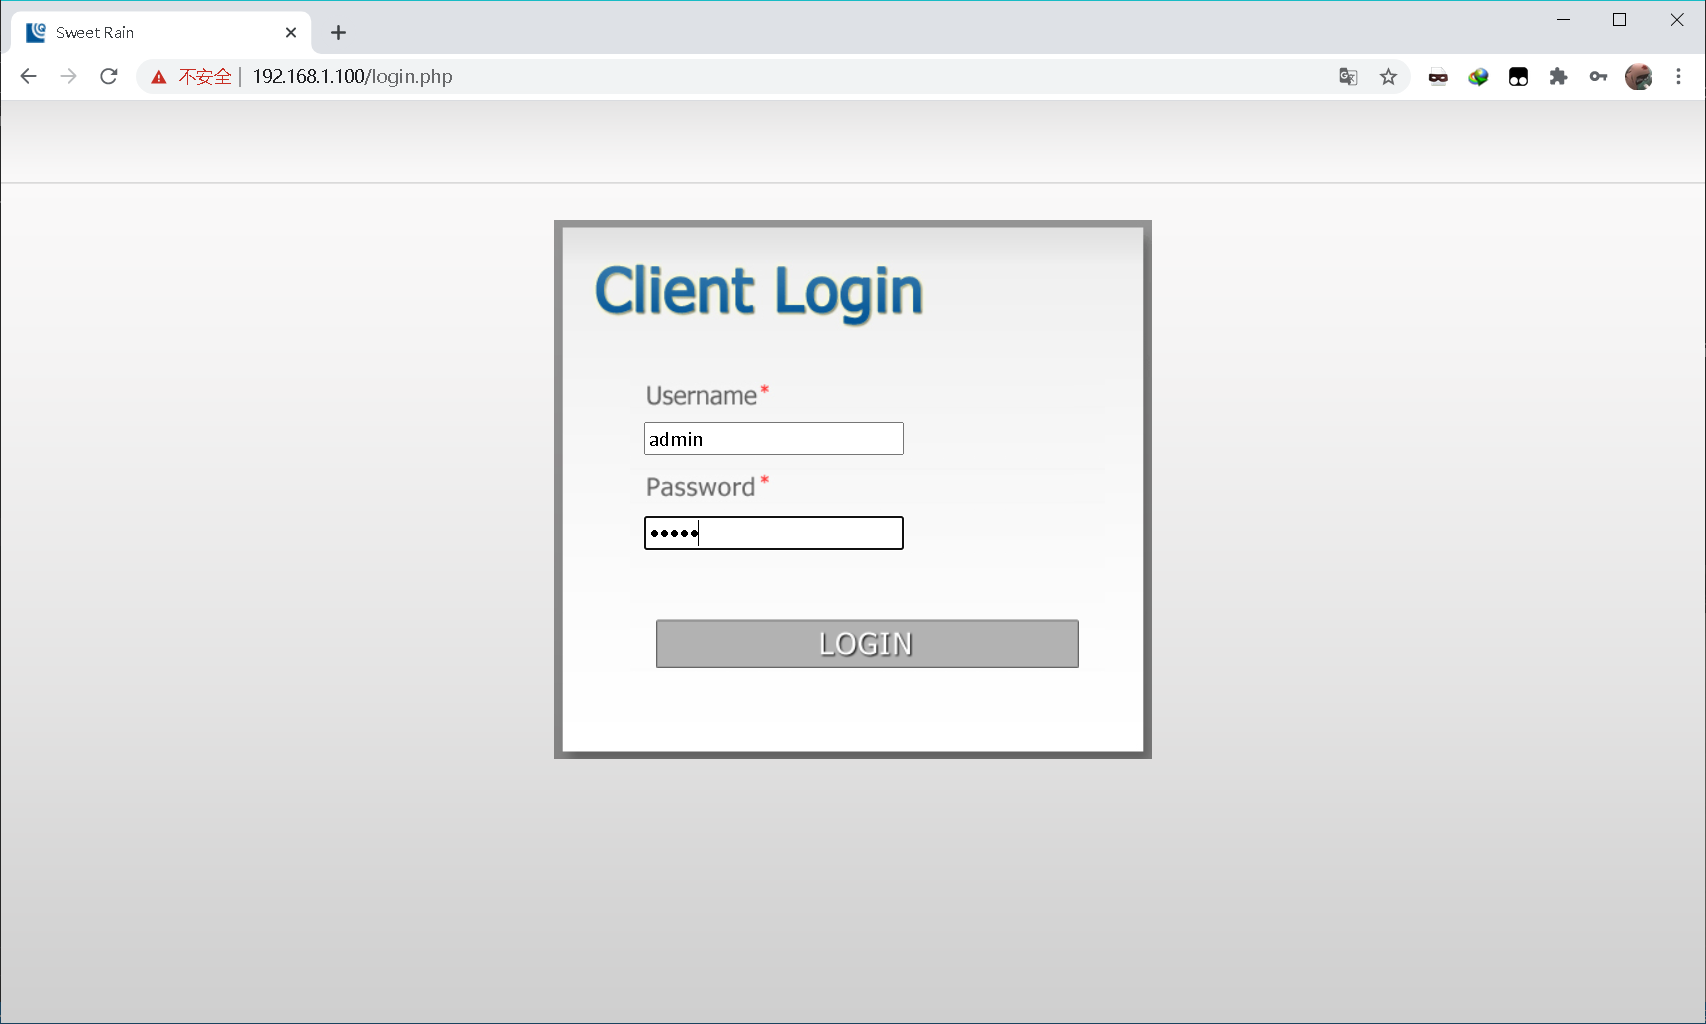
Task: Open a new browser tab
Action: pyautogui.click(x=338, y=33)
